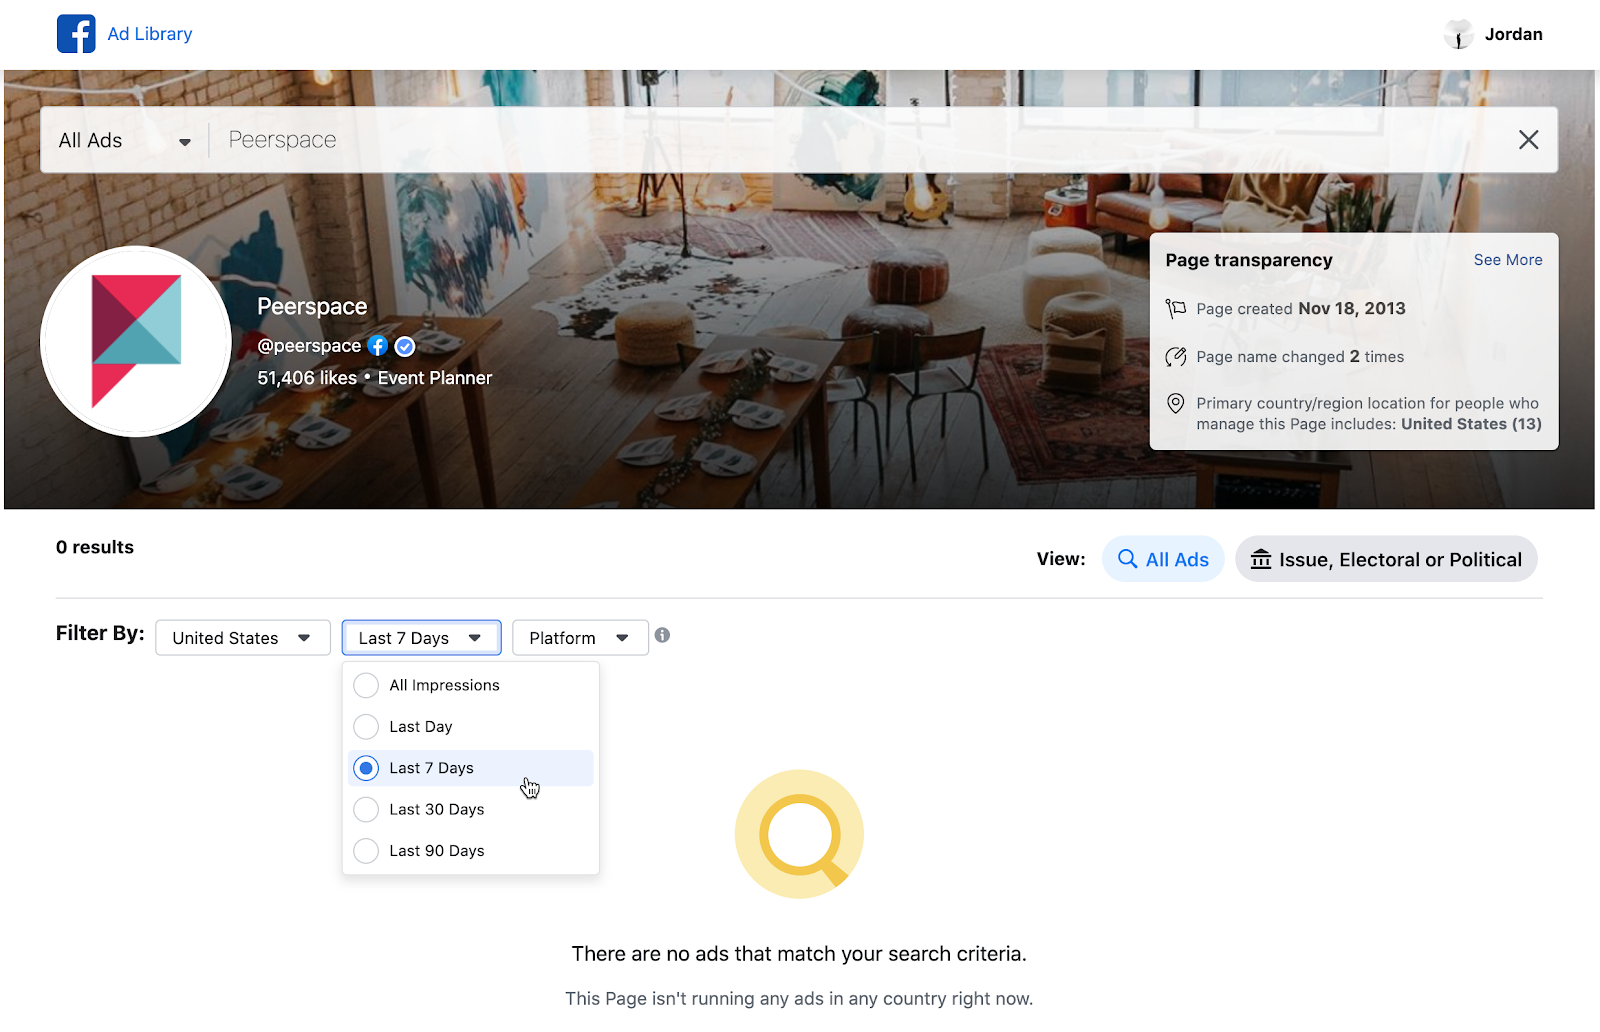Click the no ads match message
The width and height of the screenshot is (1600, 1032).
coord(799,954)
